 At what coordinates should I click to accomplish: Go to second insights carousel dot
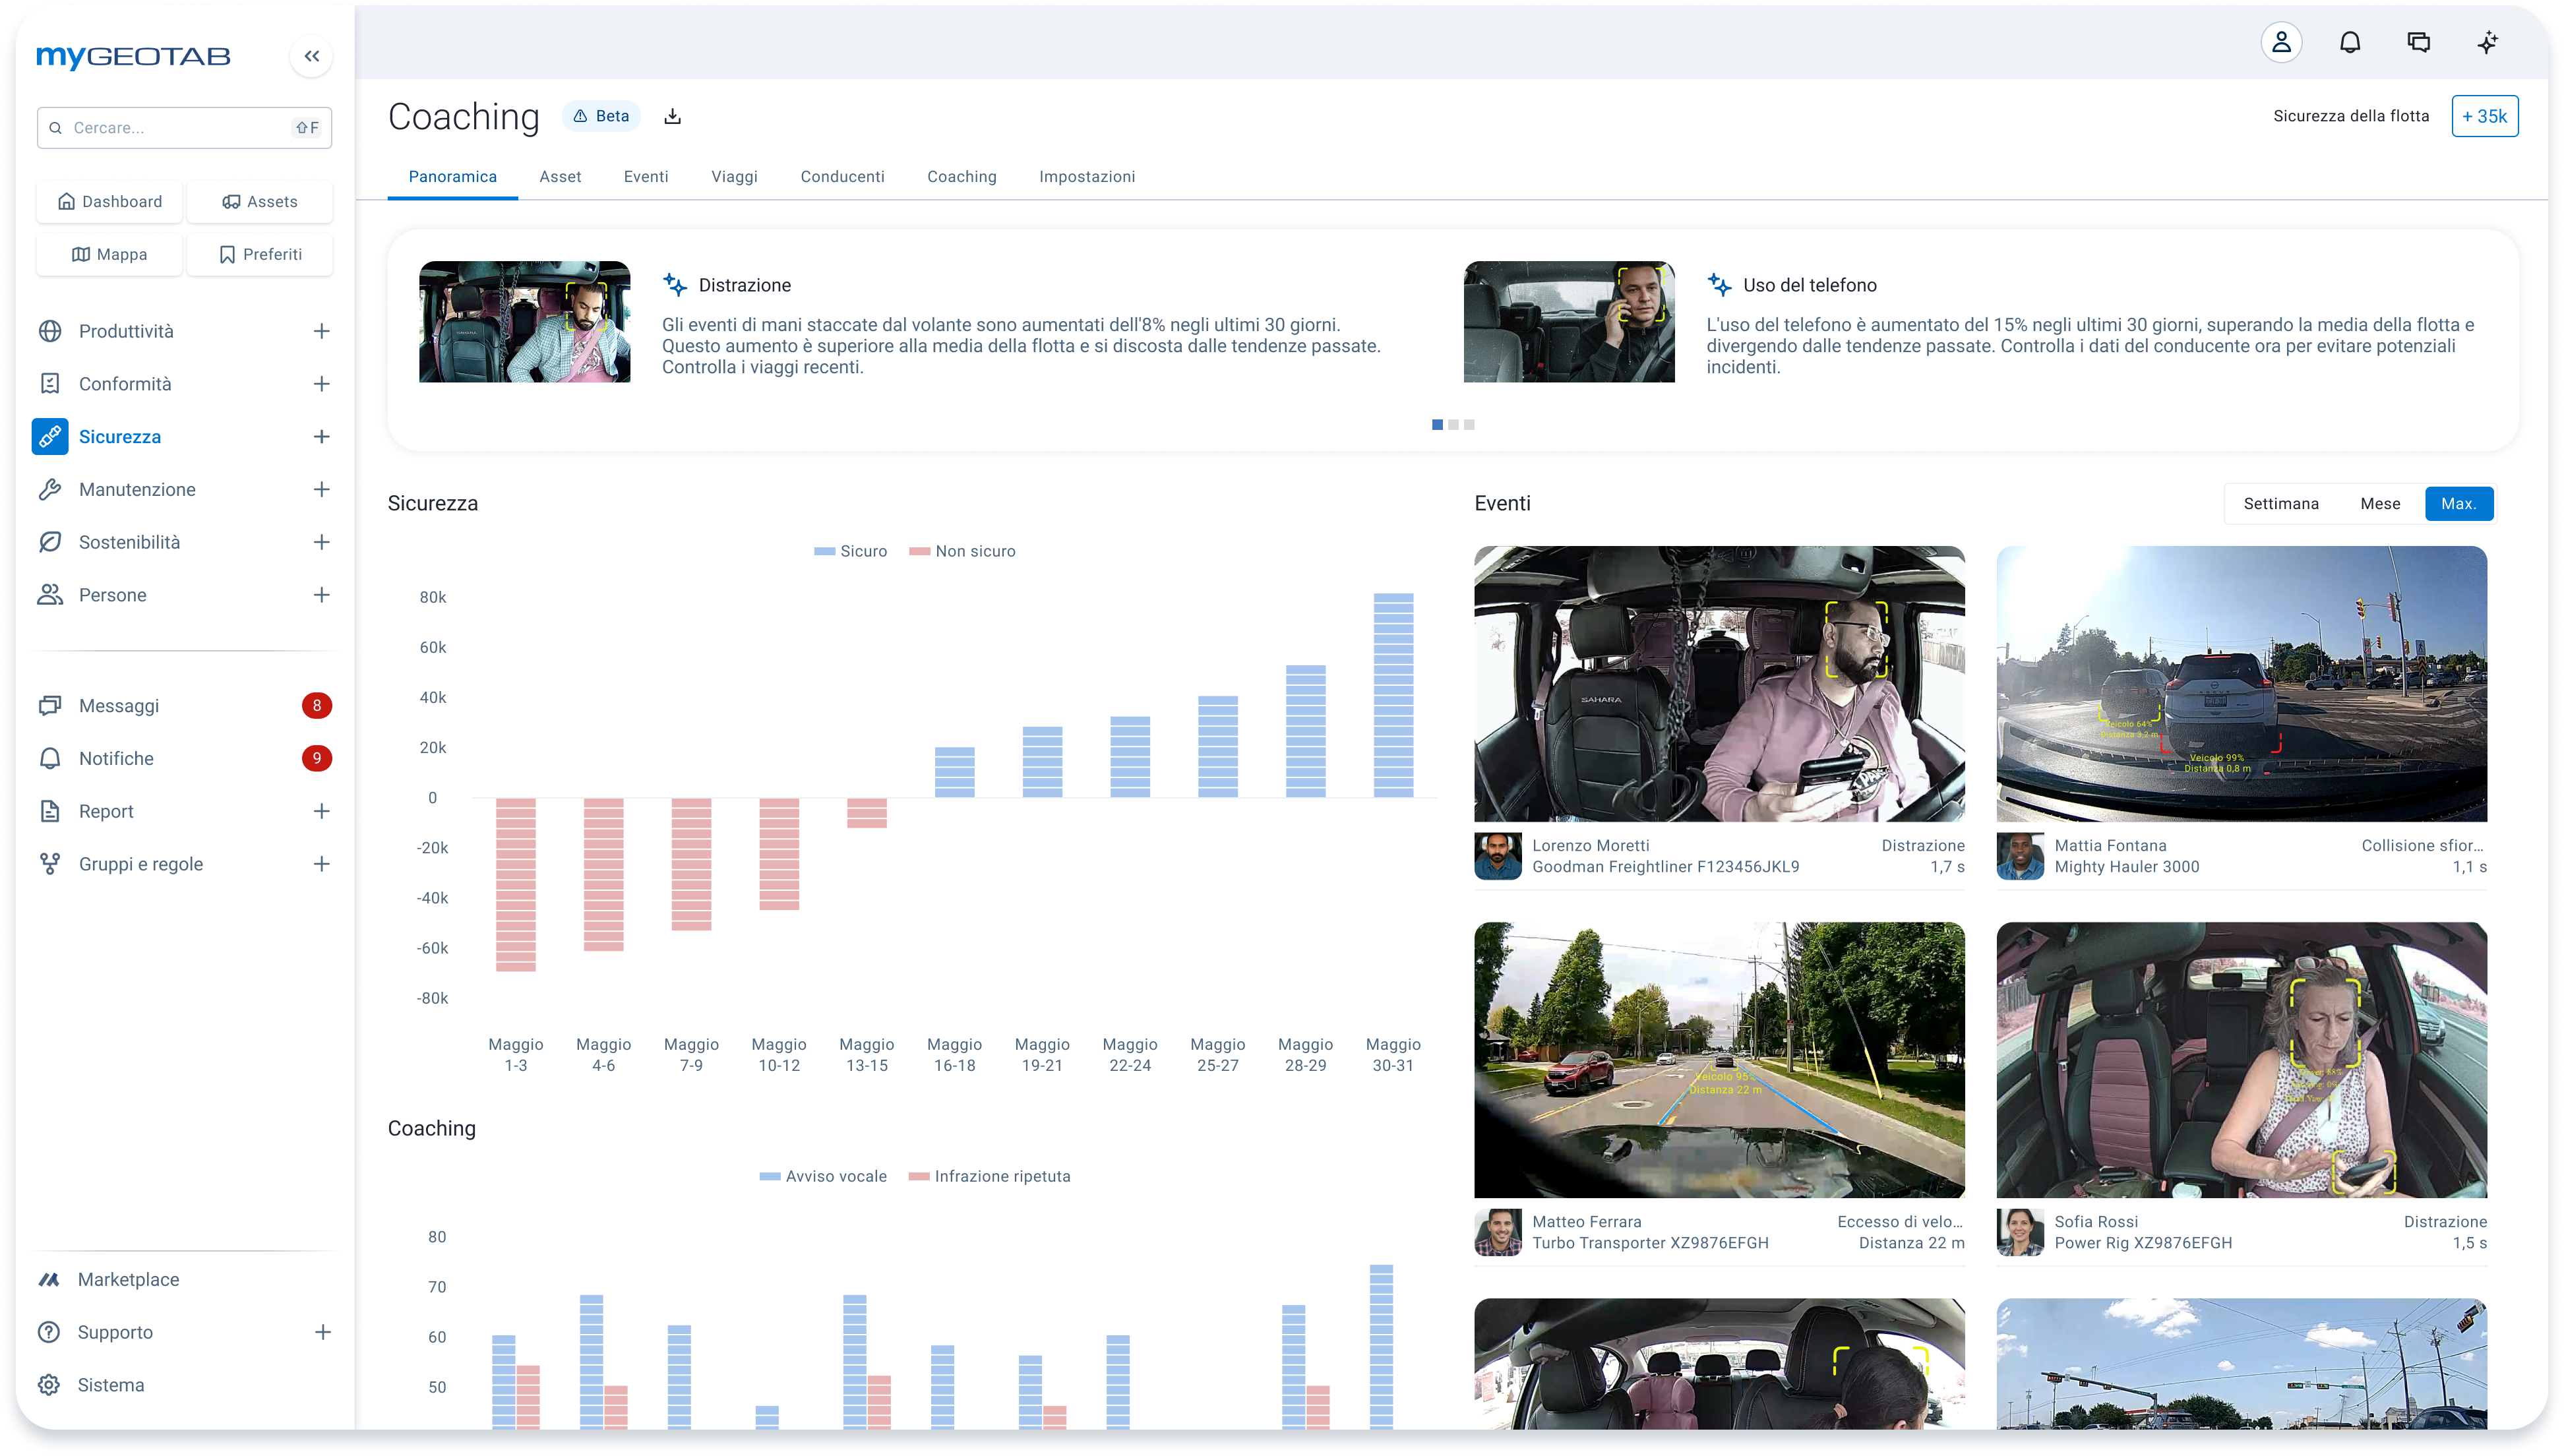1453,425
